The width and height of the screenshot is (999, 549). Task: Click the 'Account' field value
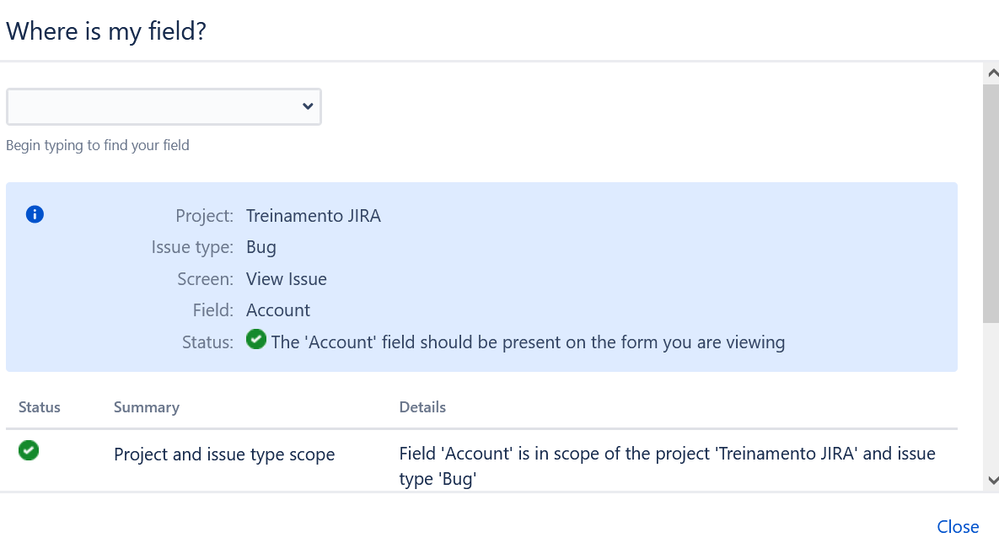[278, 310]
